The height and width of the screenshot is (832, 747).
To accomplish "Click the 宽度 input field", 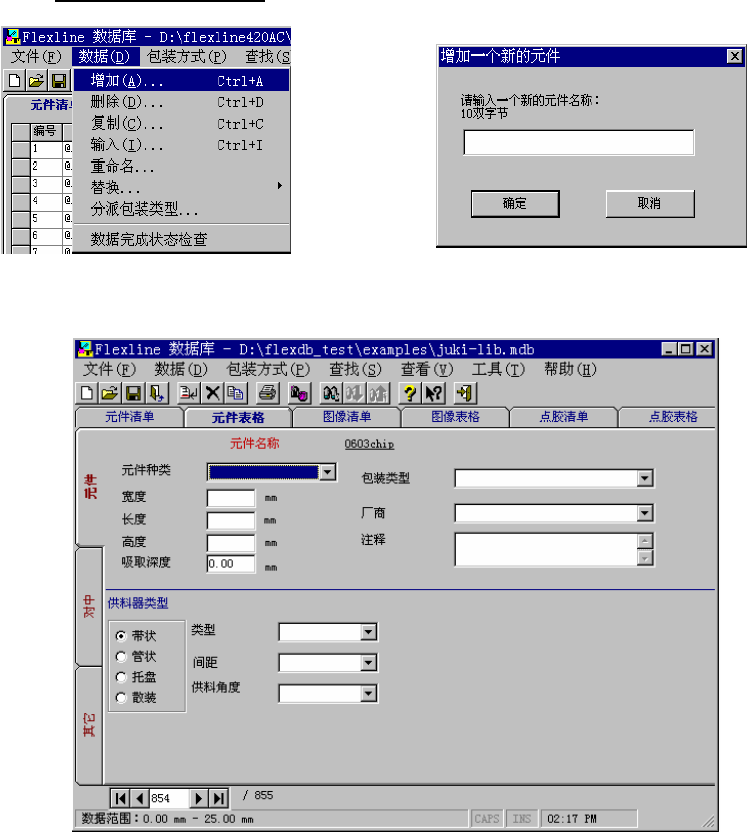I will coord(231,498).
